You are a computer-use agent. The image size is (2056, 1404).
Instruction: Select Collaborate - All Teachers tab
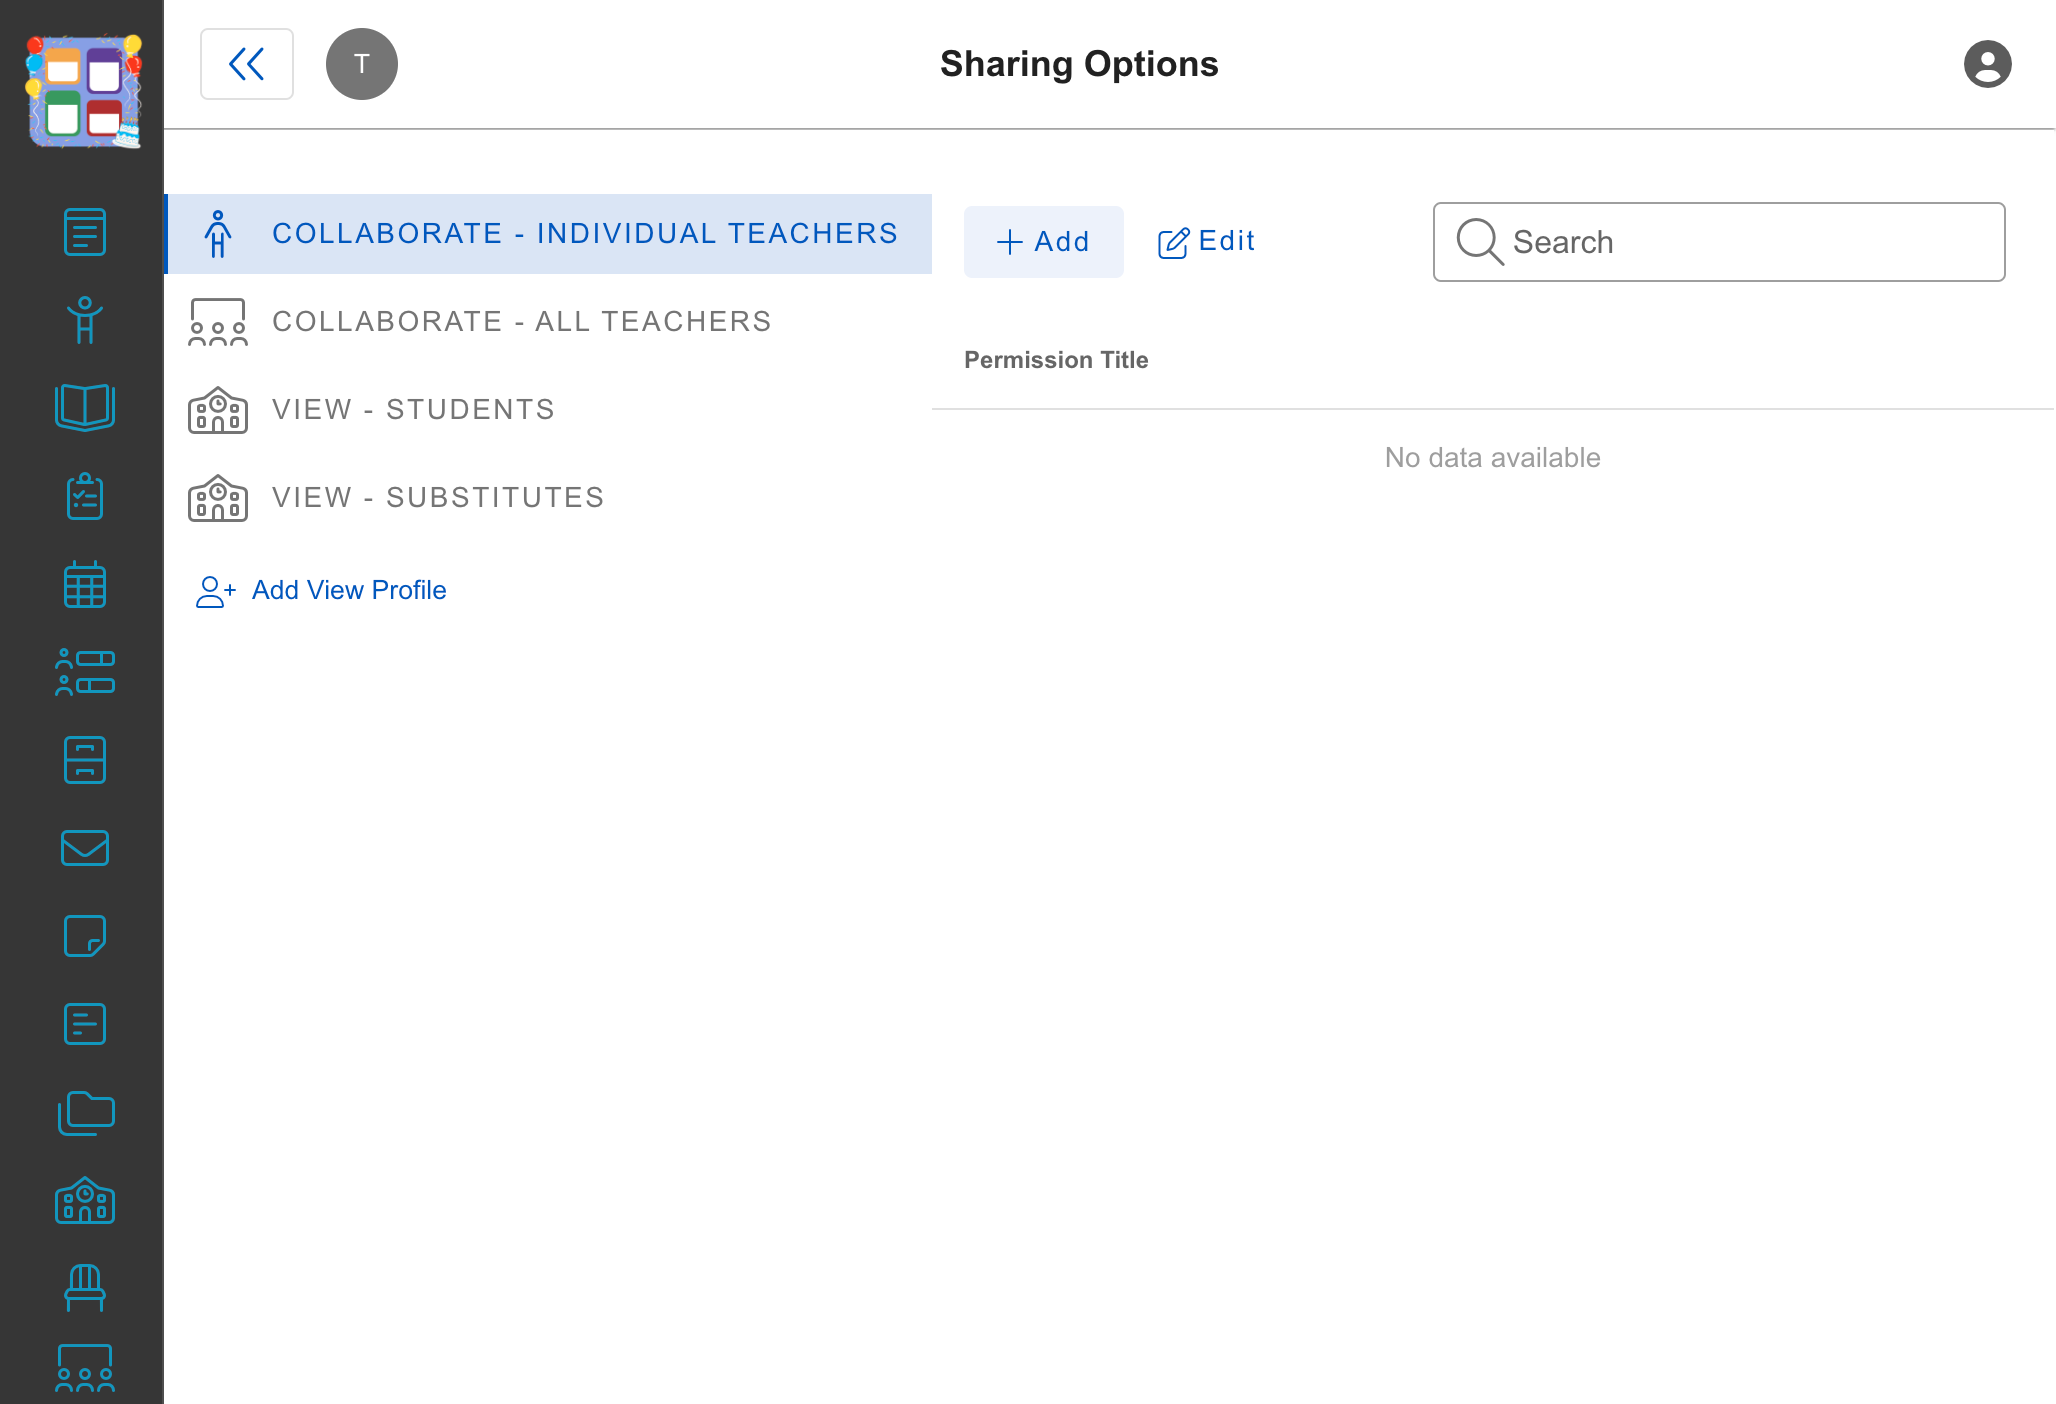pos(548,322)
